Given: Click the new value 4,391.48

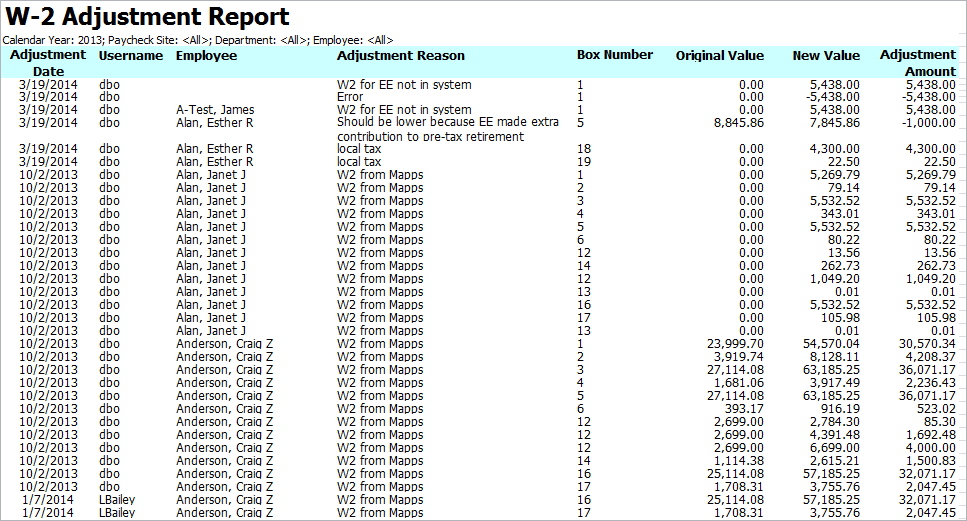Looking at the screenshot, I should 834,435.
